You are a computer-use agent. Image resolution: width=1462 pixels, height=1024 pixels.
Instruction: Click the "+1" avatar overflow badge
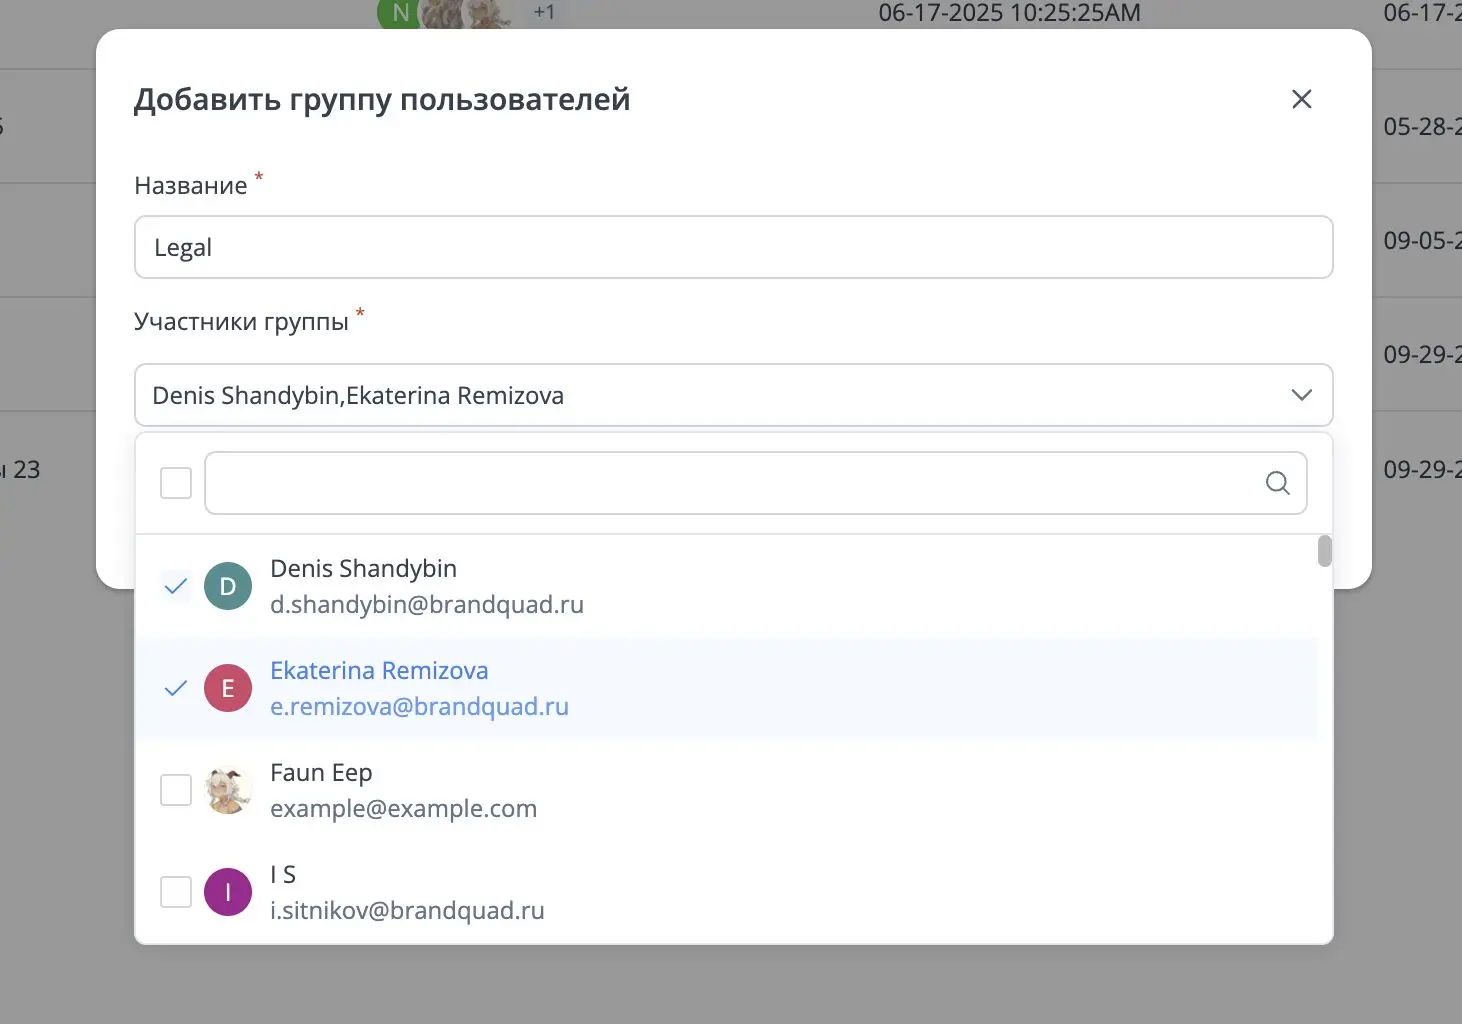tap(543, 13)
